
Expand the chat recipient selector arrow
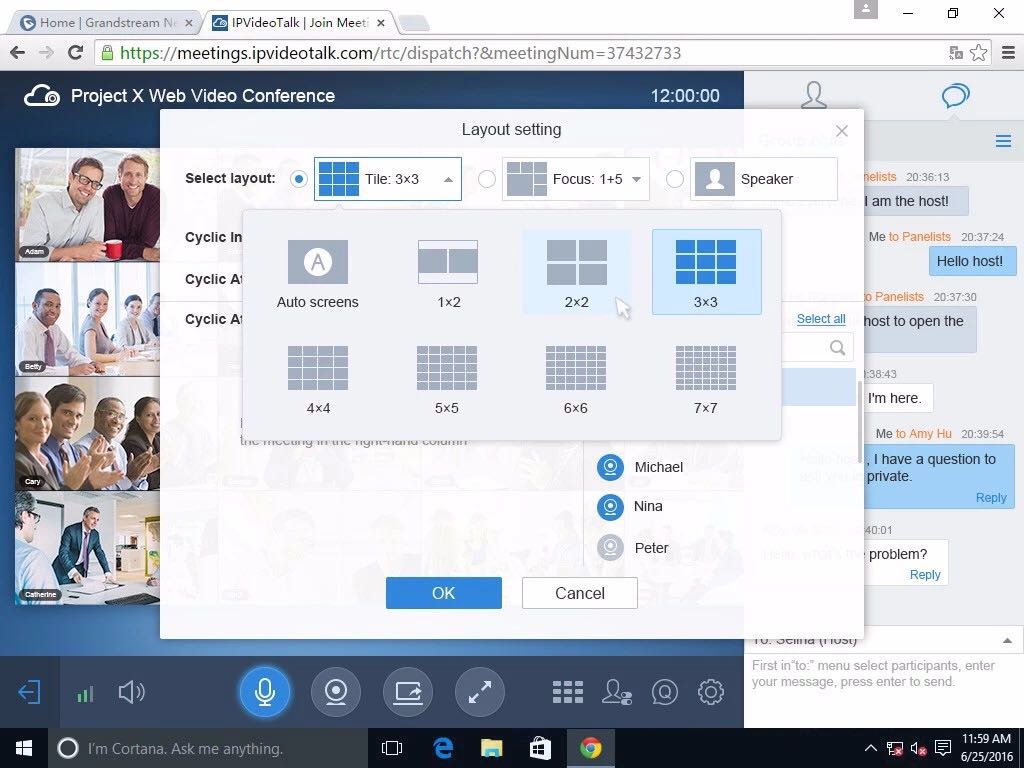pos(1007,641)
